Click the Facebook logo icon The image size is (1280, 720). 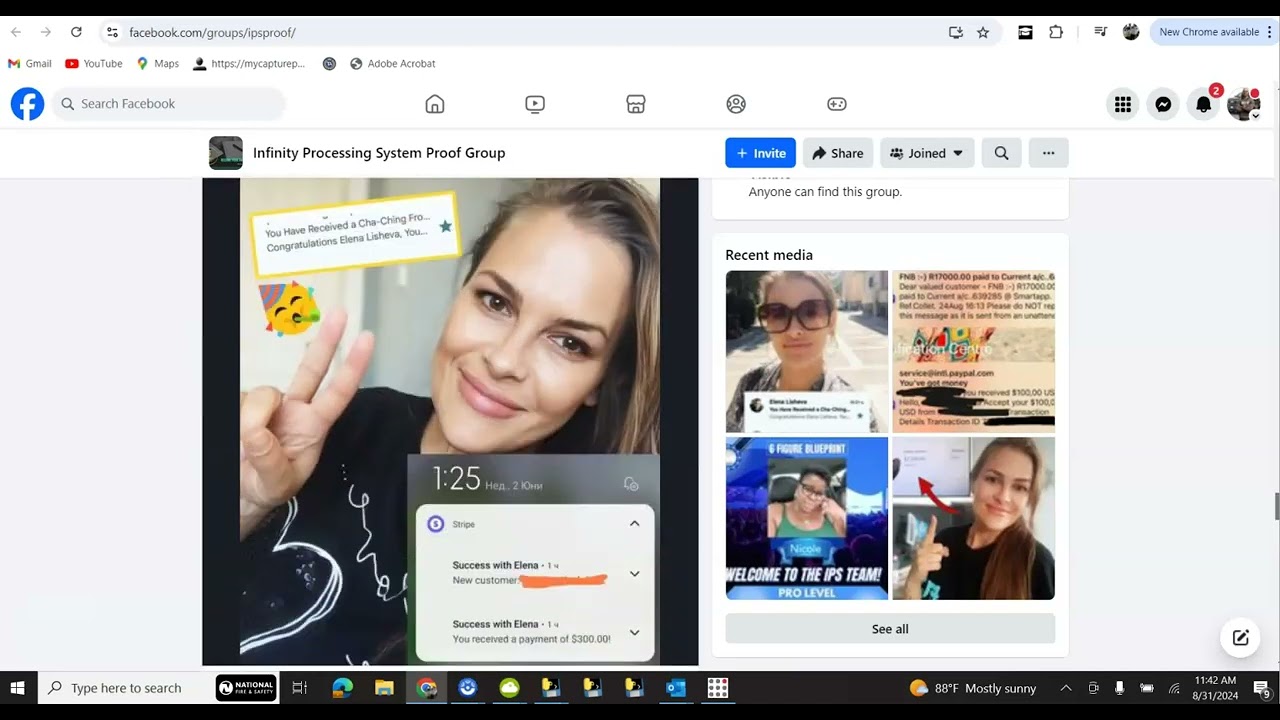pos(27,104)
